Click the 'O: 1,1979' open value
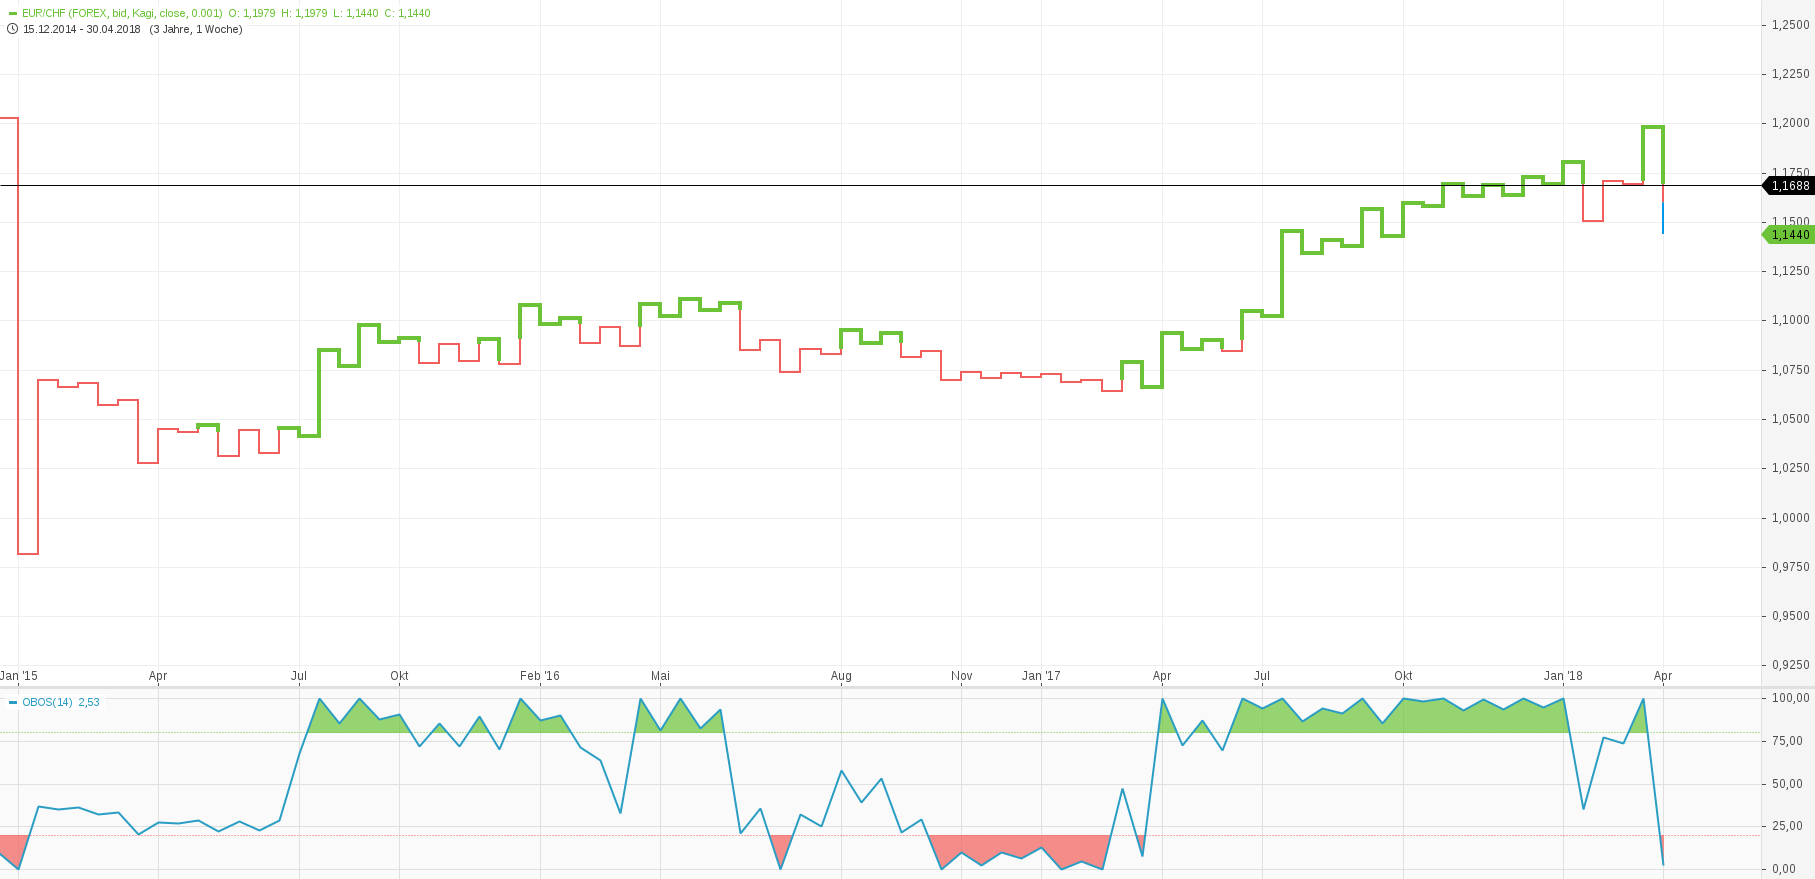 tap(252, 14)
